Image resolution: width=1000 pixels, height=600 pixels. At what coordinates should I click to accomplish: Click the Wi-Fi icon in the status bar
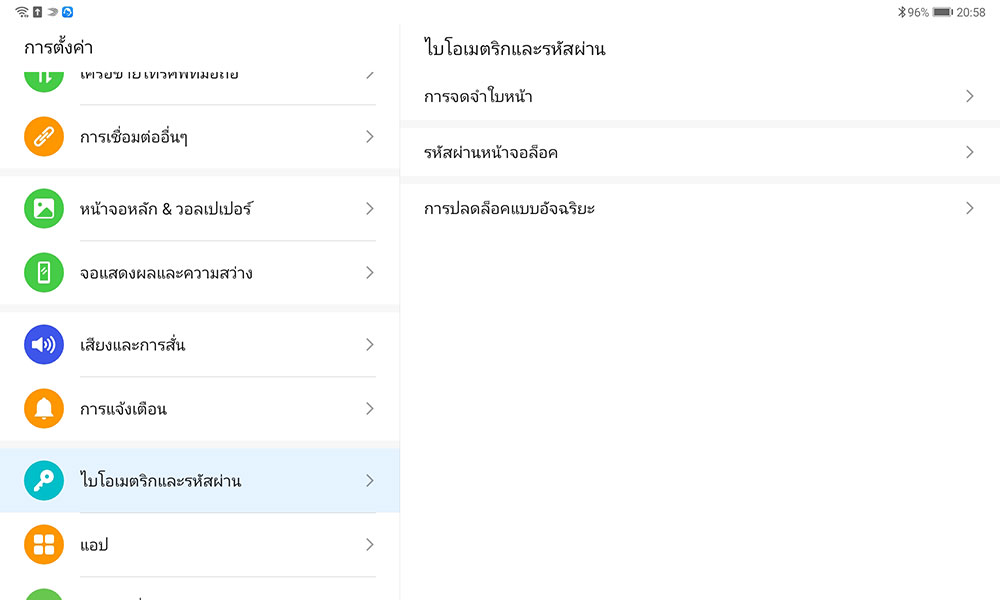22,12
